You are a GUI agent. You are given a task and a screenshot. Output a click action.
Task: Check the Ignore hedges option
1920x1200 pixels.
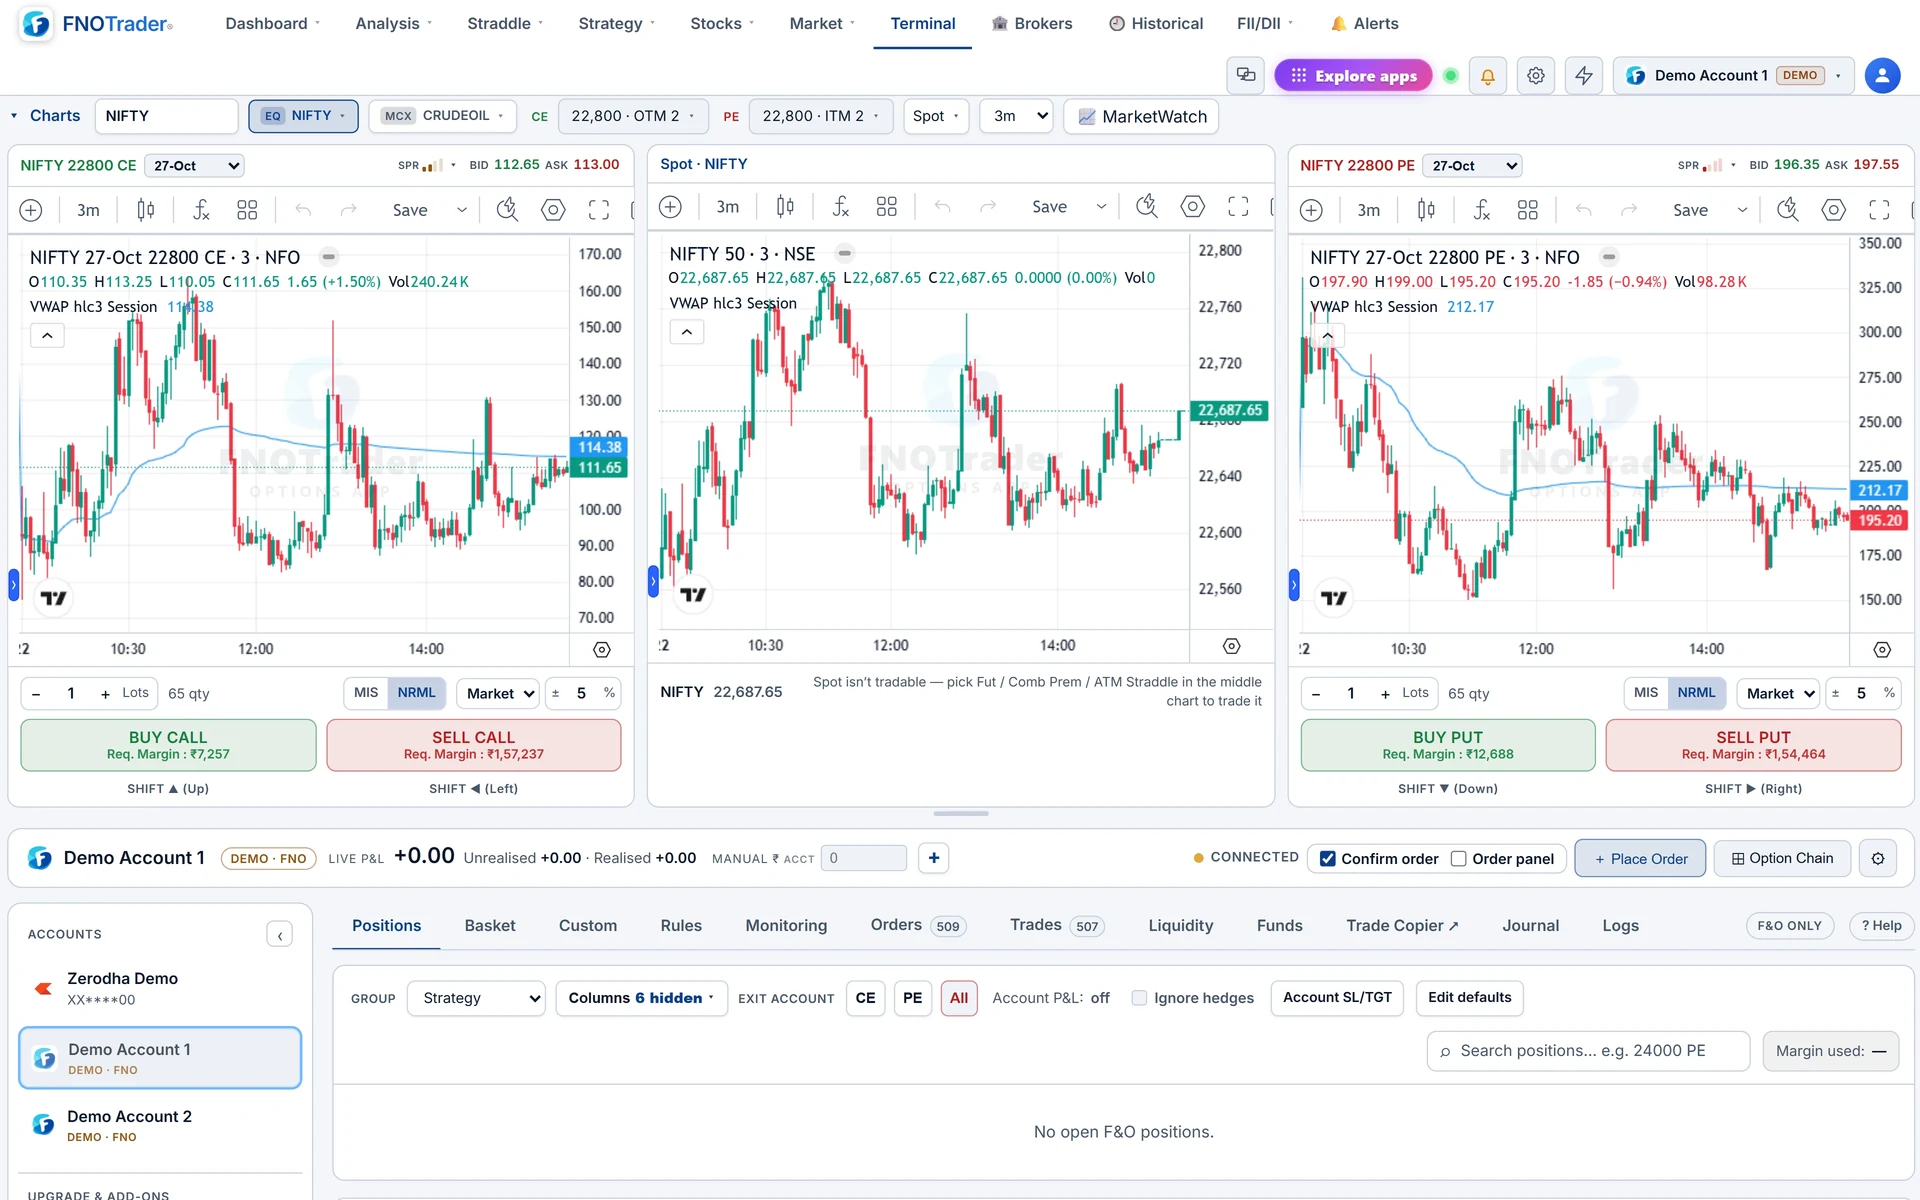point(1139,998)
